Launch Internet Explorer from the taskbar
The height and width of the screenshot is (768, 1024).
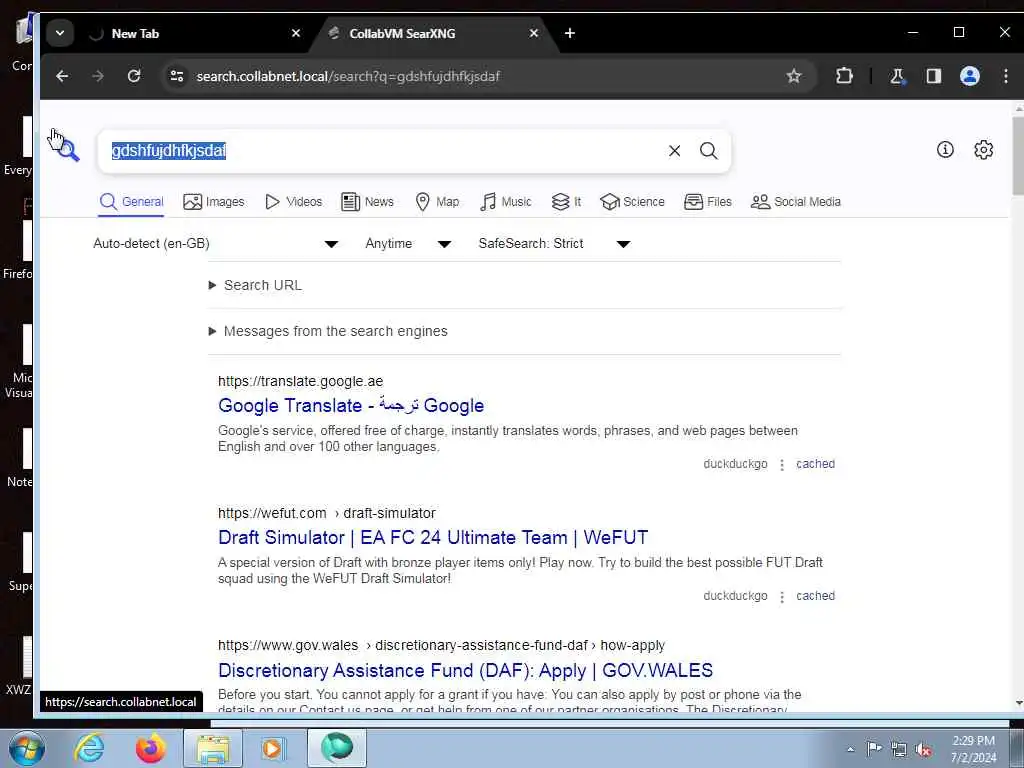89,748
